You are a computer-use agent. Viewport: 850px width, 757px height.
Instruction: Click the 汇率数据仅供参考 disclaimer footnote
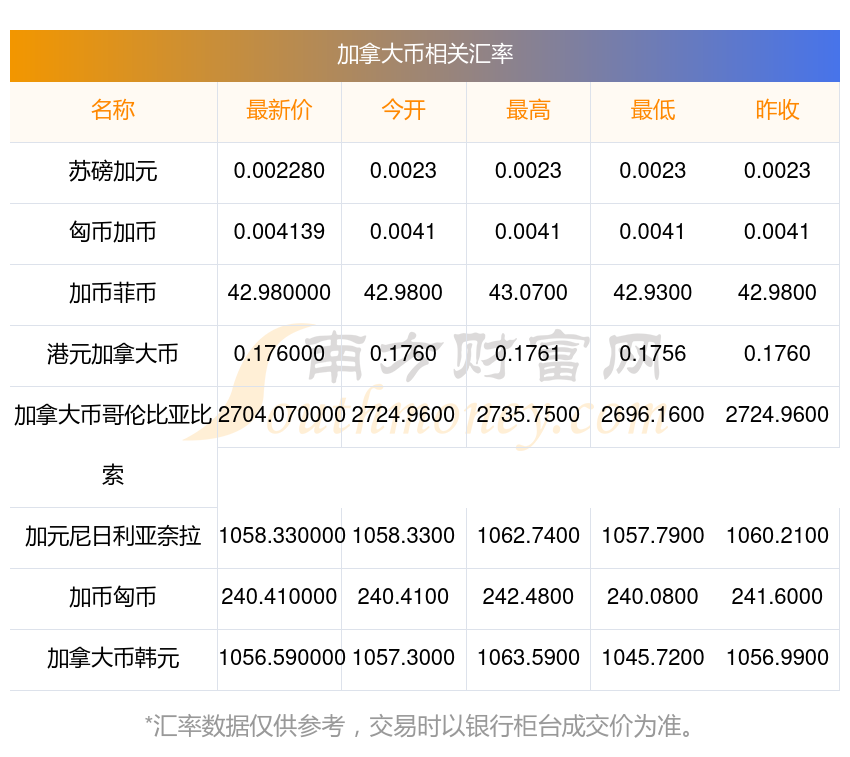(425, 725)
